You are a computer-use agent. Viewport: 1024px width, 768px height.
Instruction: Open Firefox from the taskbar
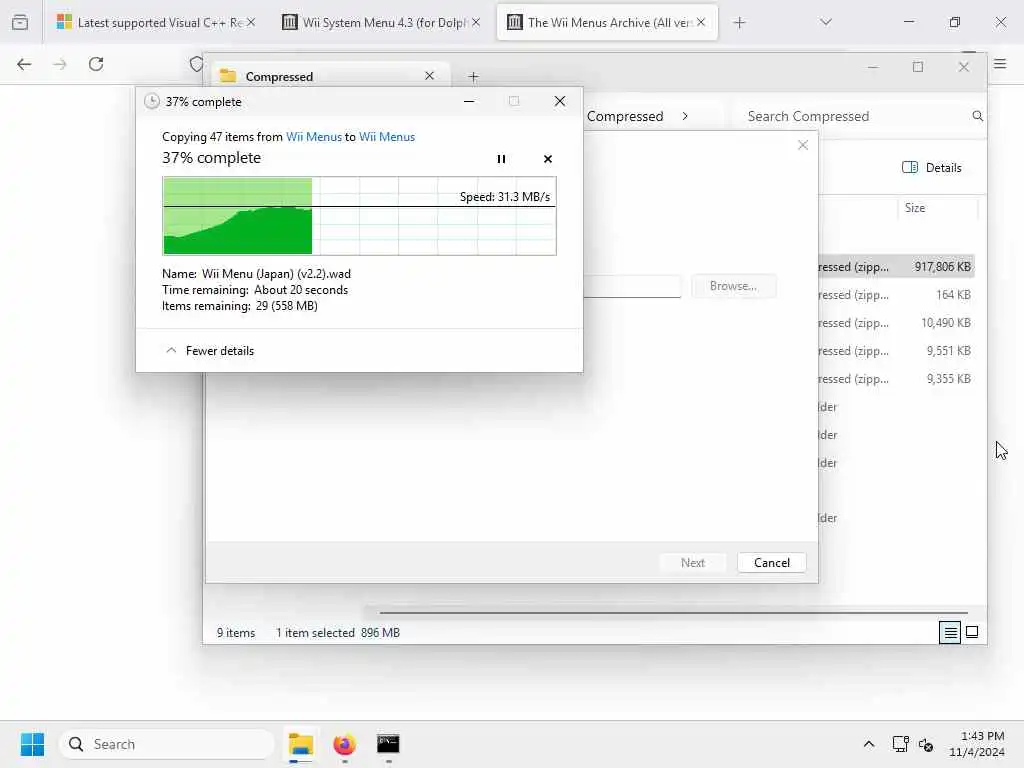[x=344, y=744]
